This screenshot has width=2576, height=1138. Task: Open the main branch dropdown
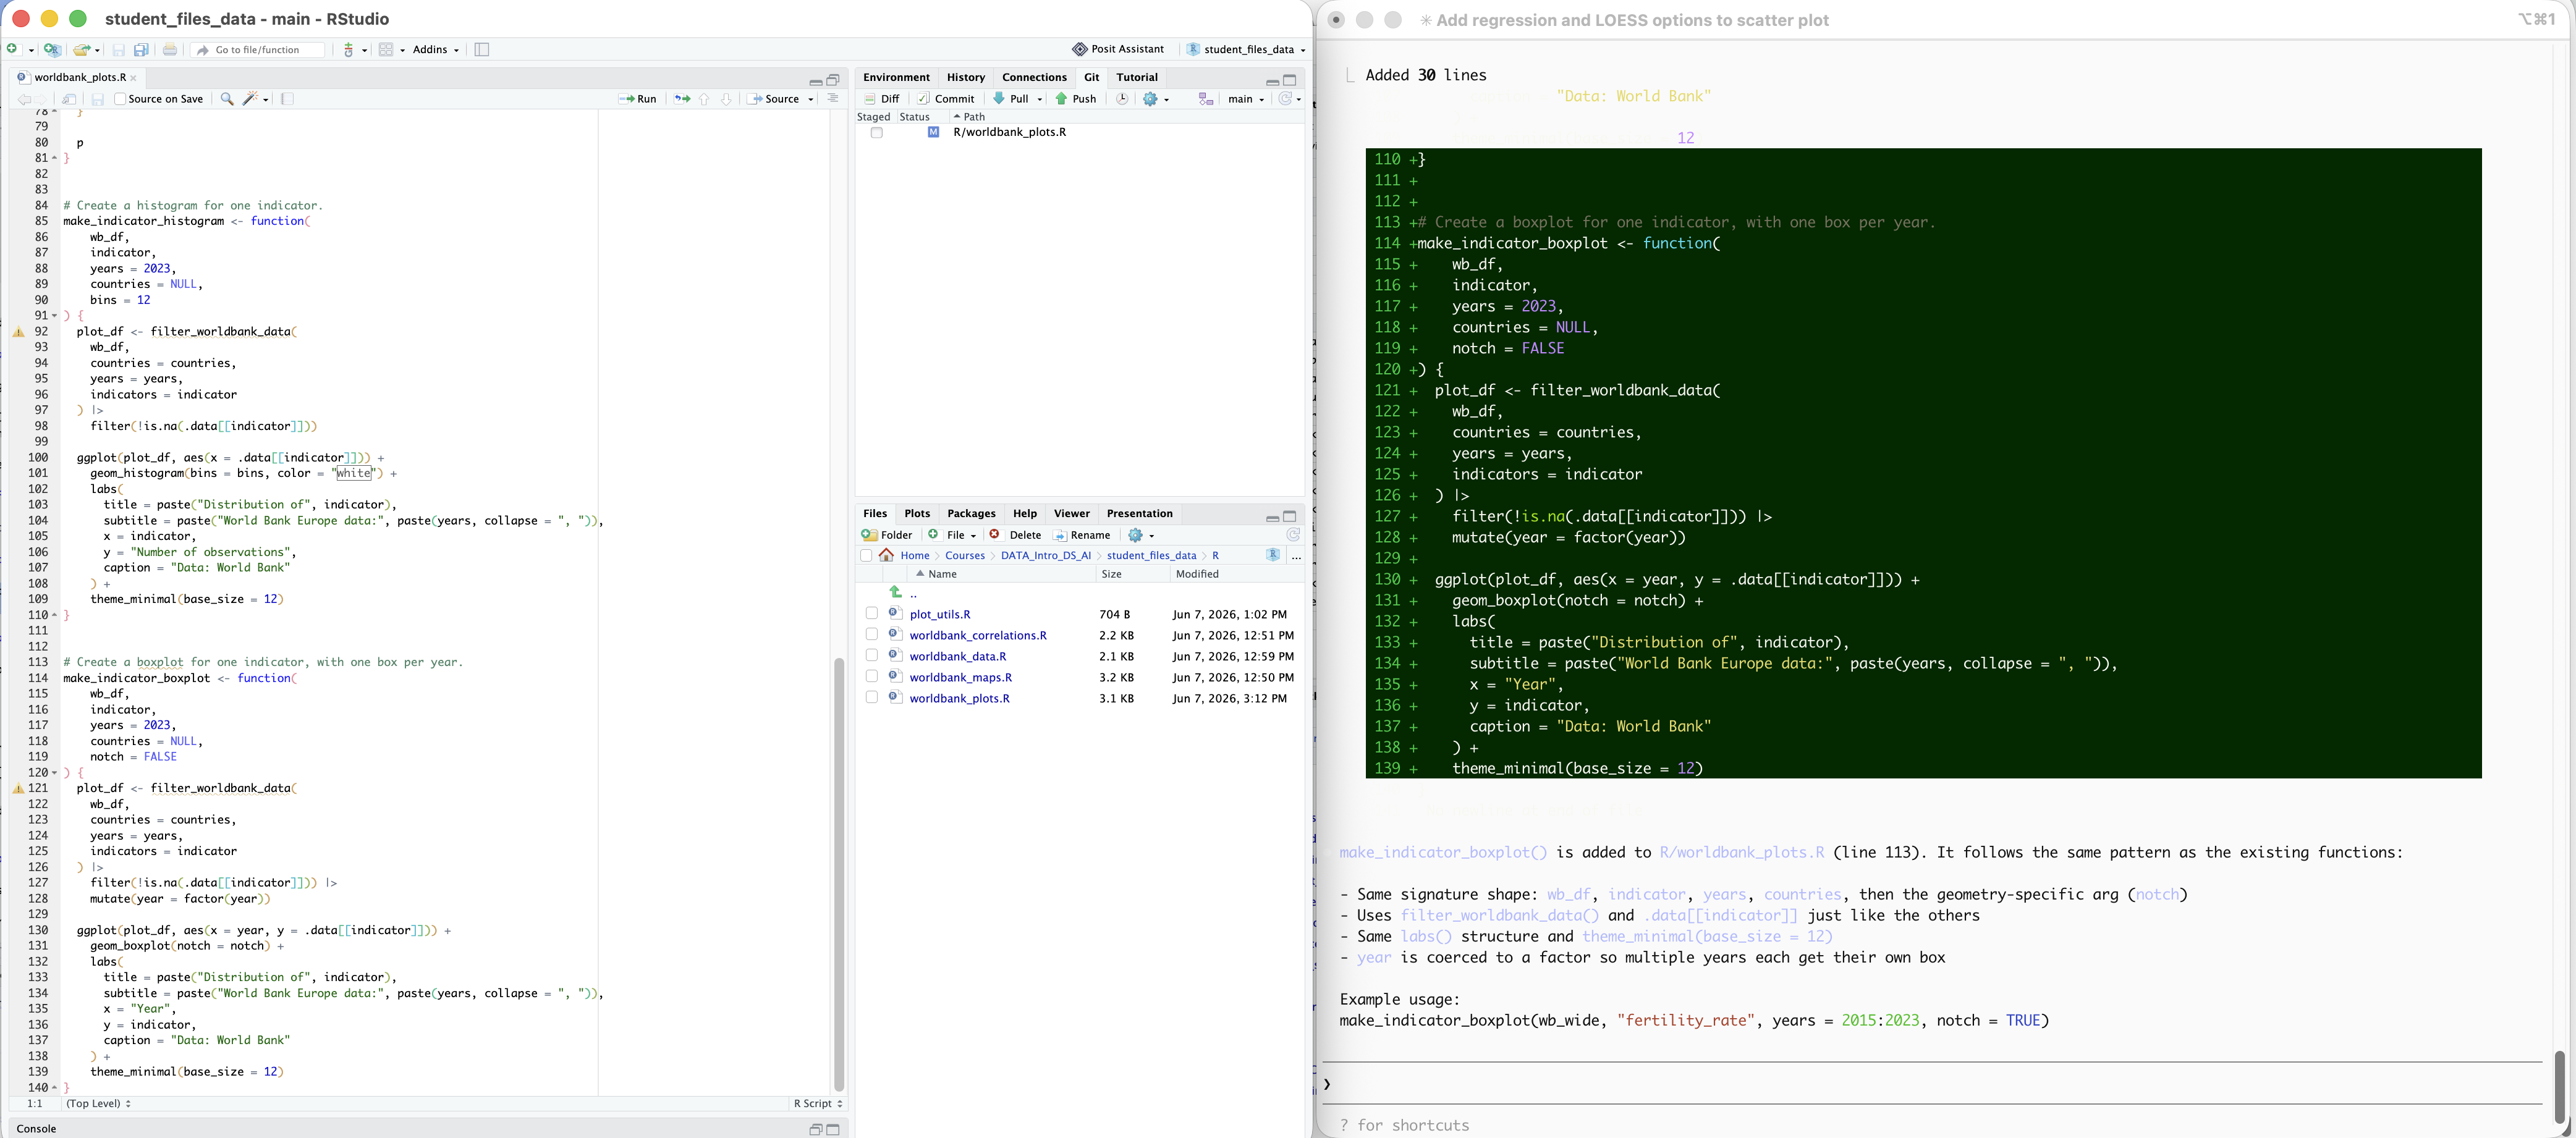click(1246, 99)
